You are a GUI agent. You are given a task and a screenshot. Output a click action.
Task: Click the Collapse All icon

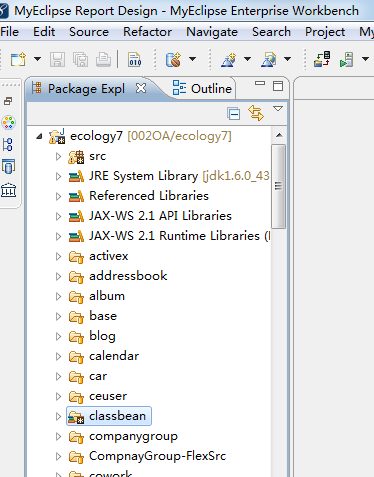coord(234,114)
